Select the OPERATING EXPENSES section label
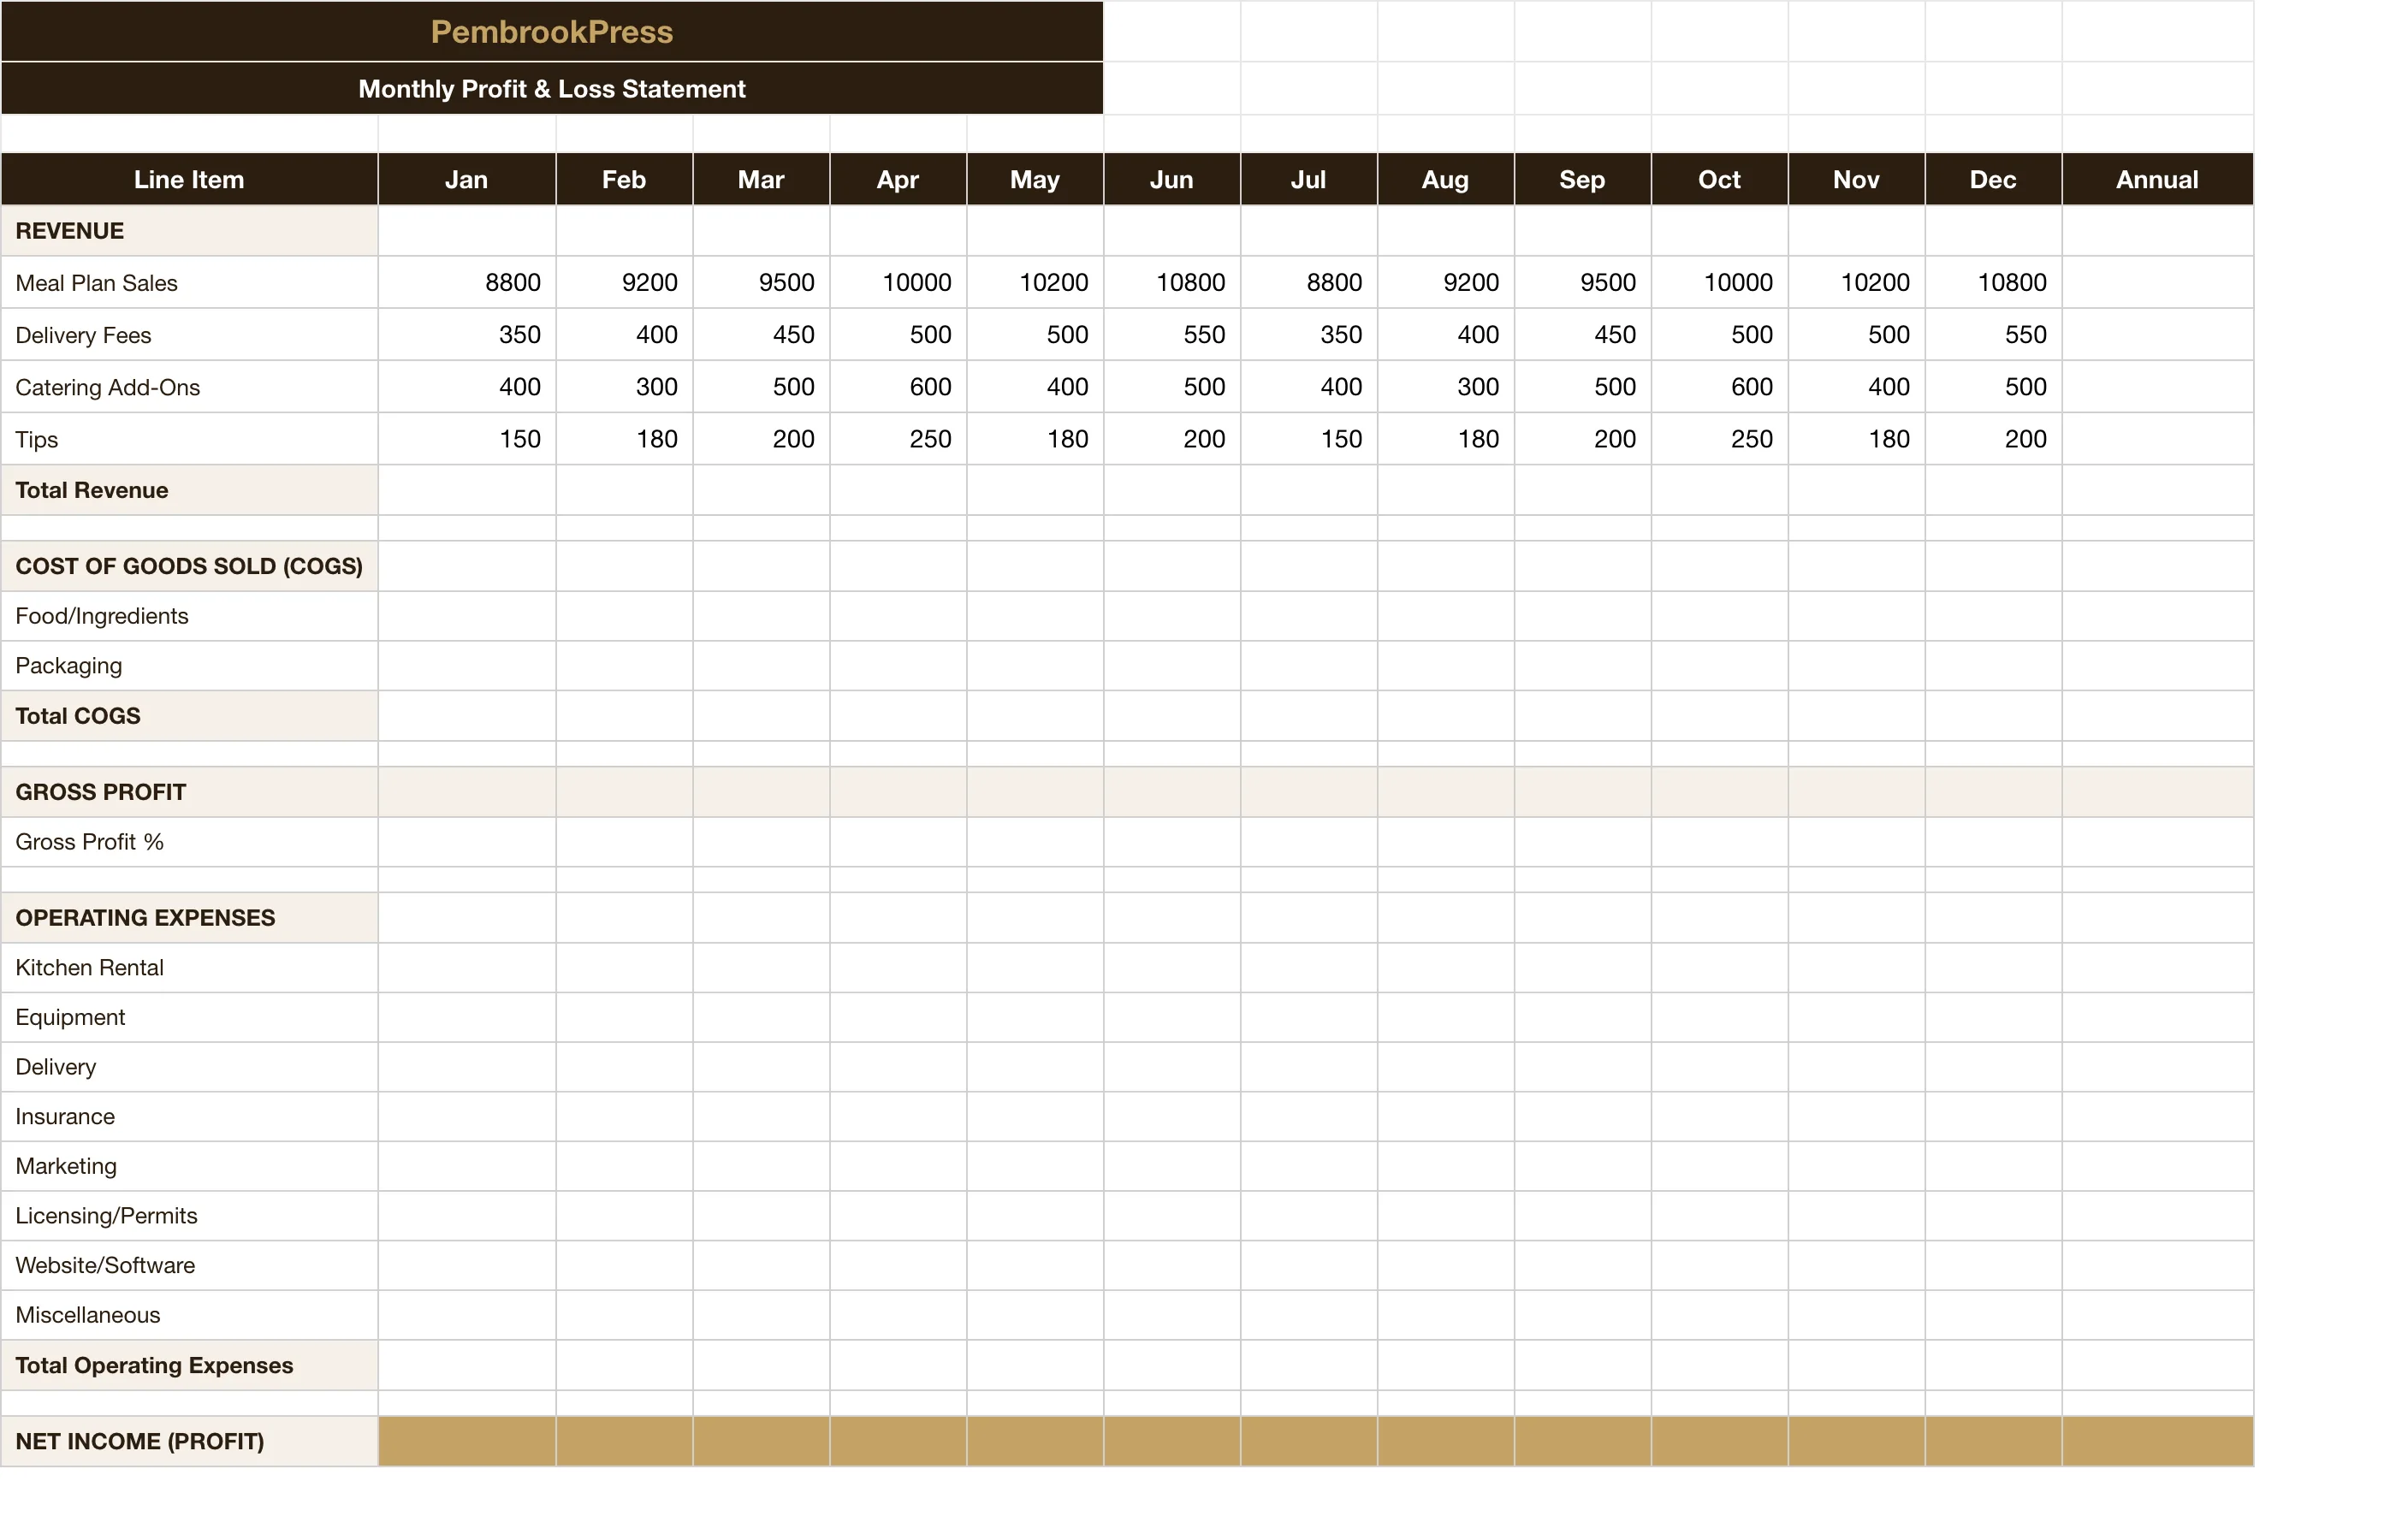The image size is (2396, 1540). (189, 918)
